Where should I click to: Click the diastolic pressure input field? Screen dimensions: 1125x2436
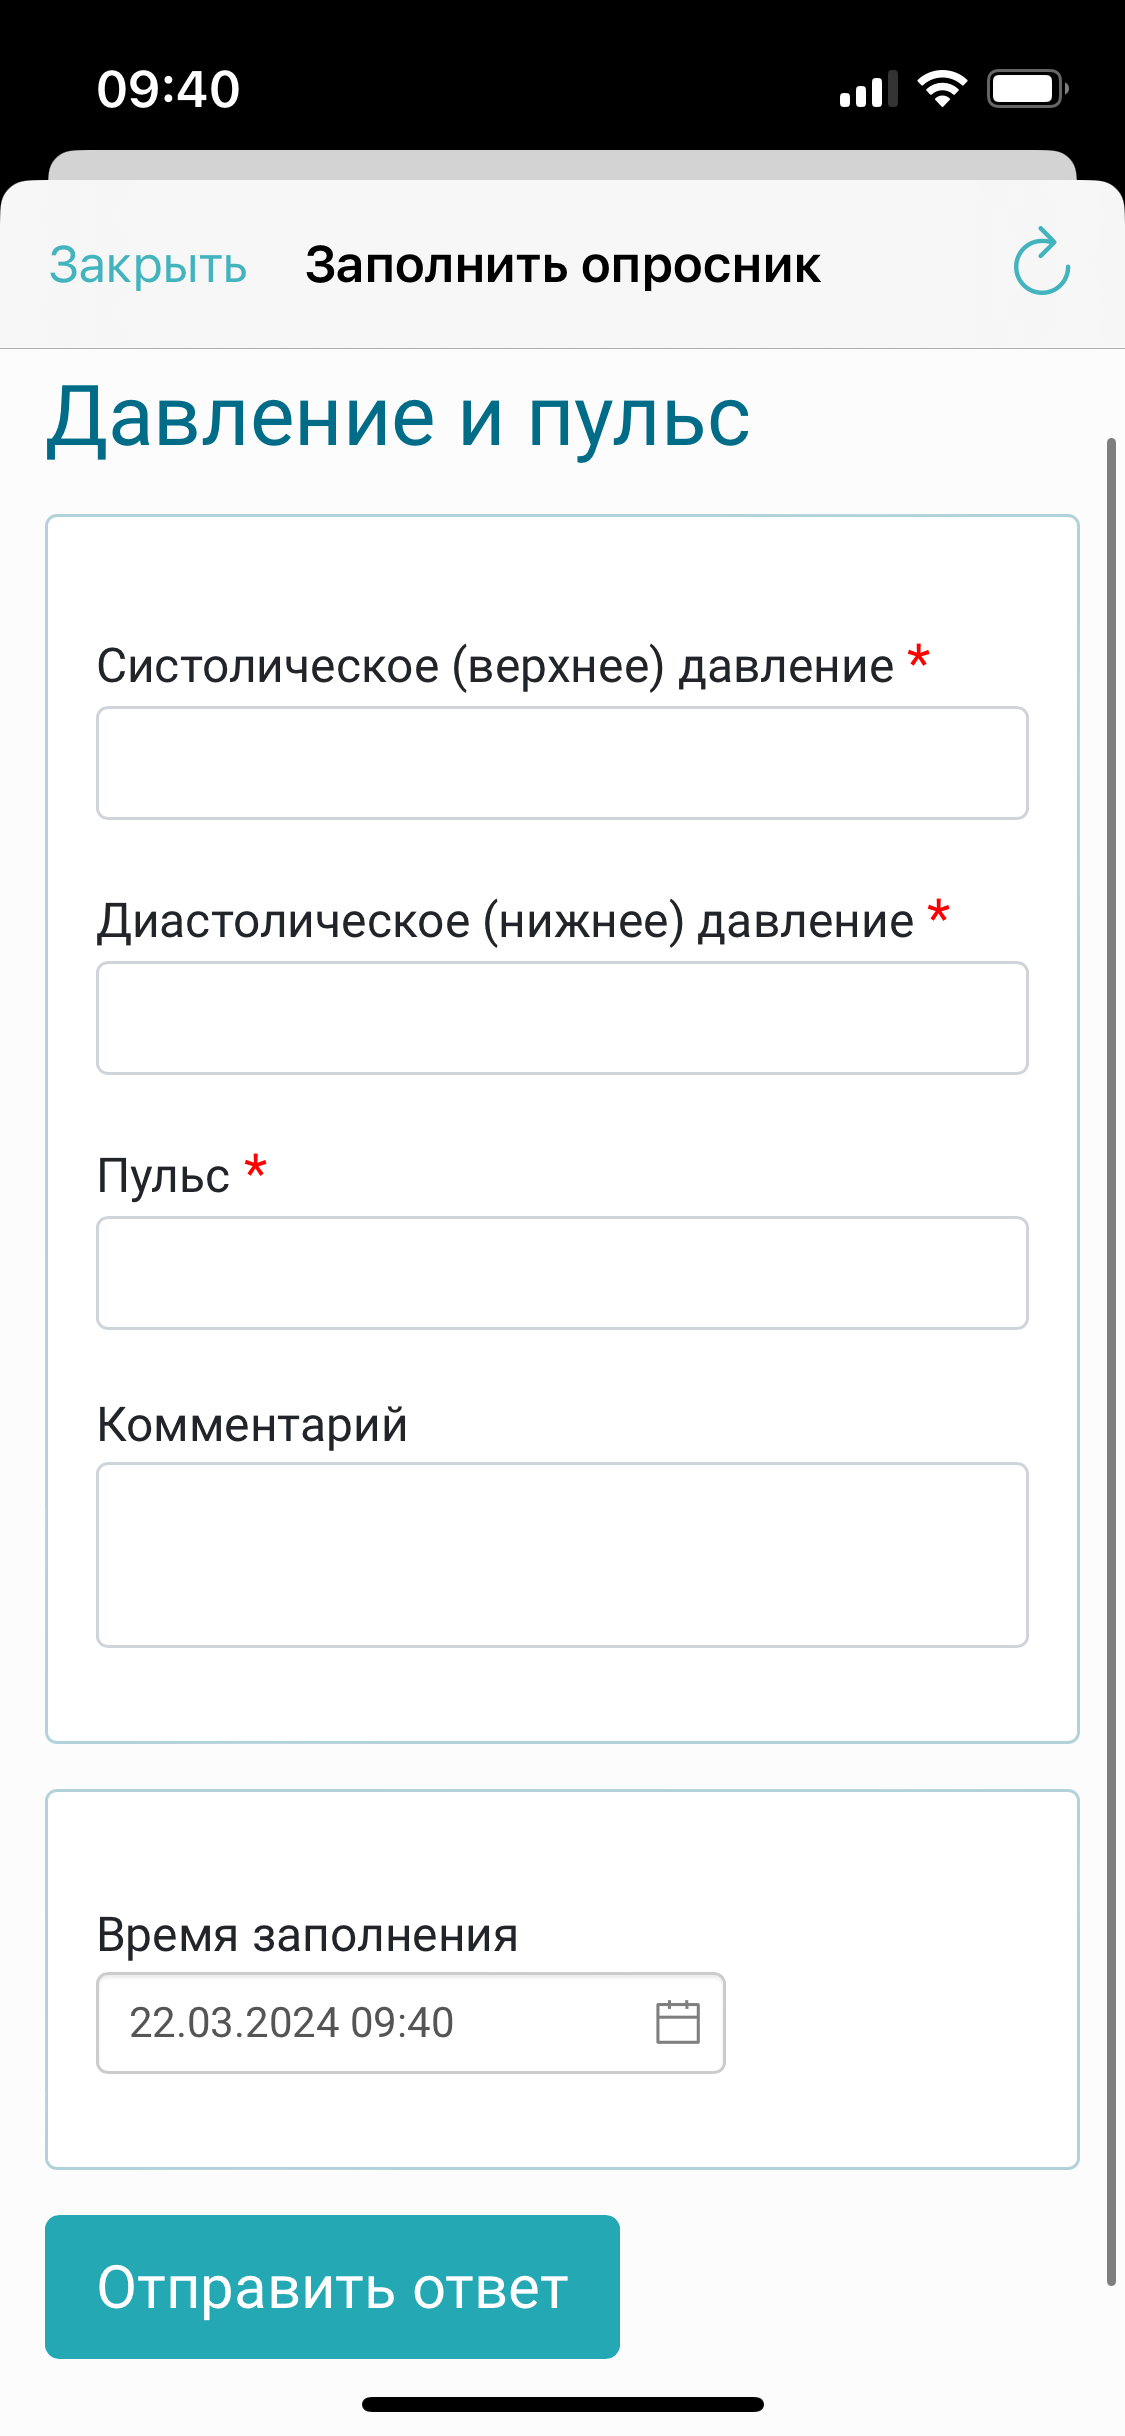(562, 1018)
